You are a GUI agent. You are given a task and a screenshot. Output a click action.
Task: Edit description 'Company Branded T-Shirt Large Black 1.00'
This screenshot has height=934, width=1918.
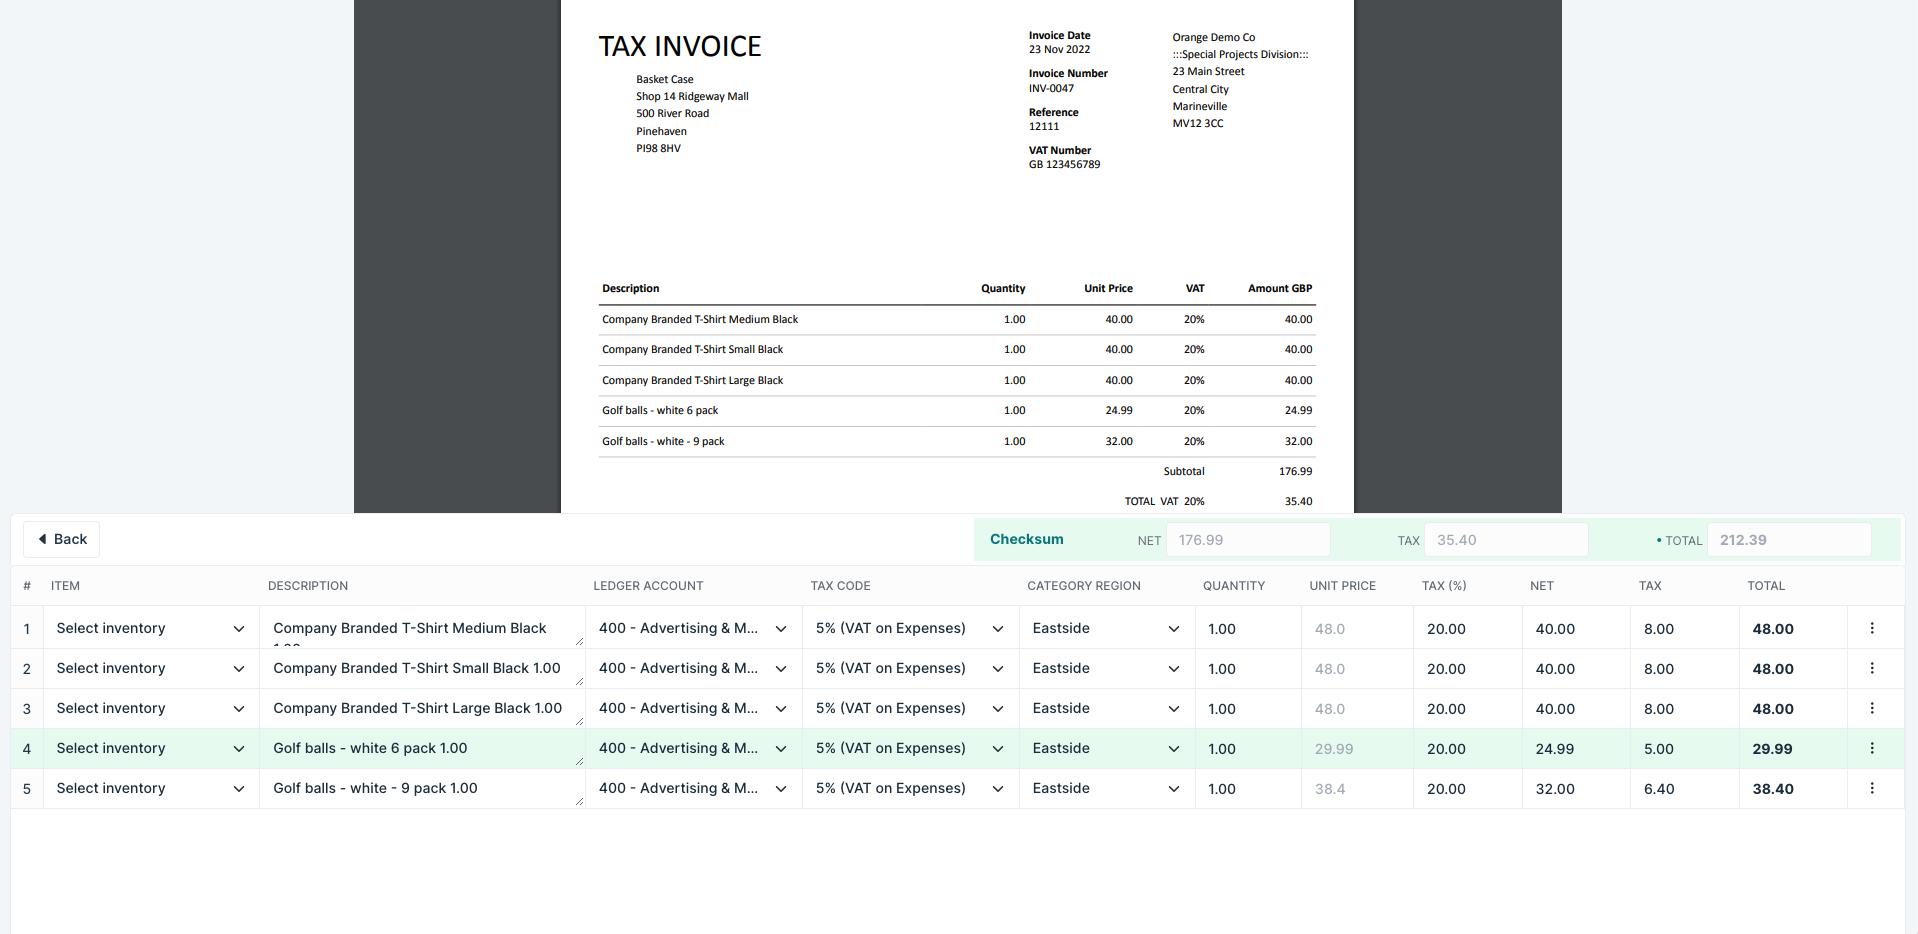(x=422, y=708)
